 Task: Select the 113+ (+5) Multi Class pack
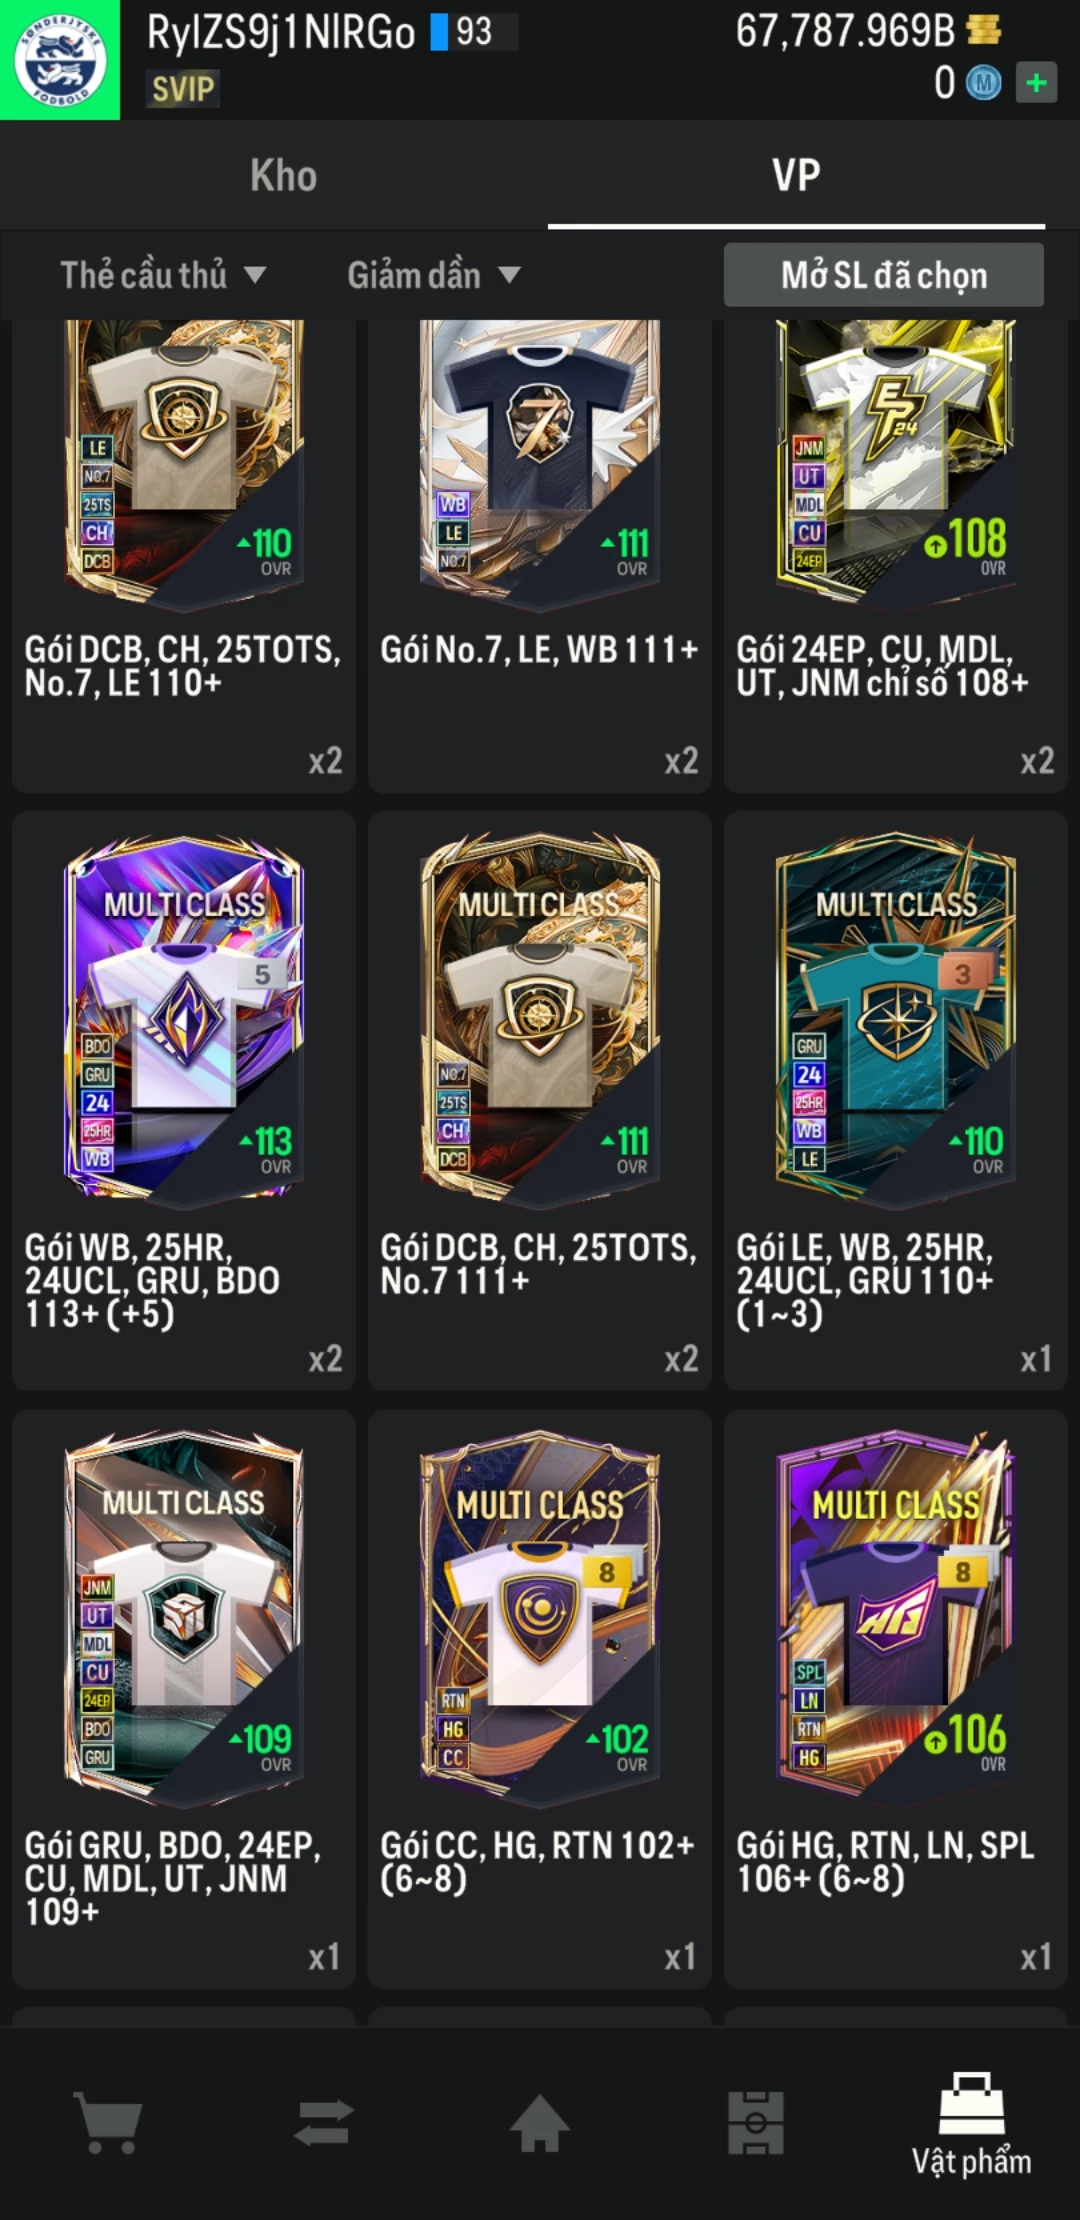pyautogui.click(x=184, y=1100)
